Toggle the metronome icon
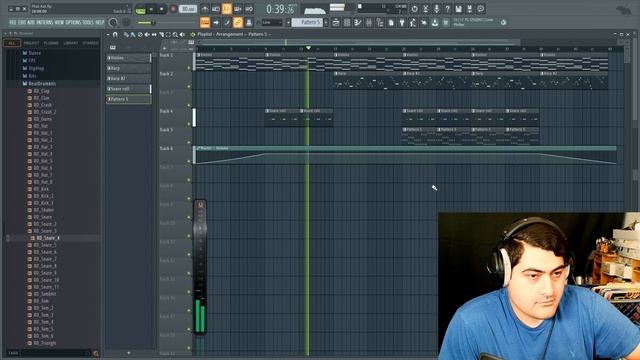The image size is (640, 360). [205, 9]
